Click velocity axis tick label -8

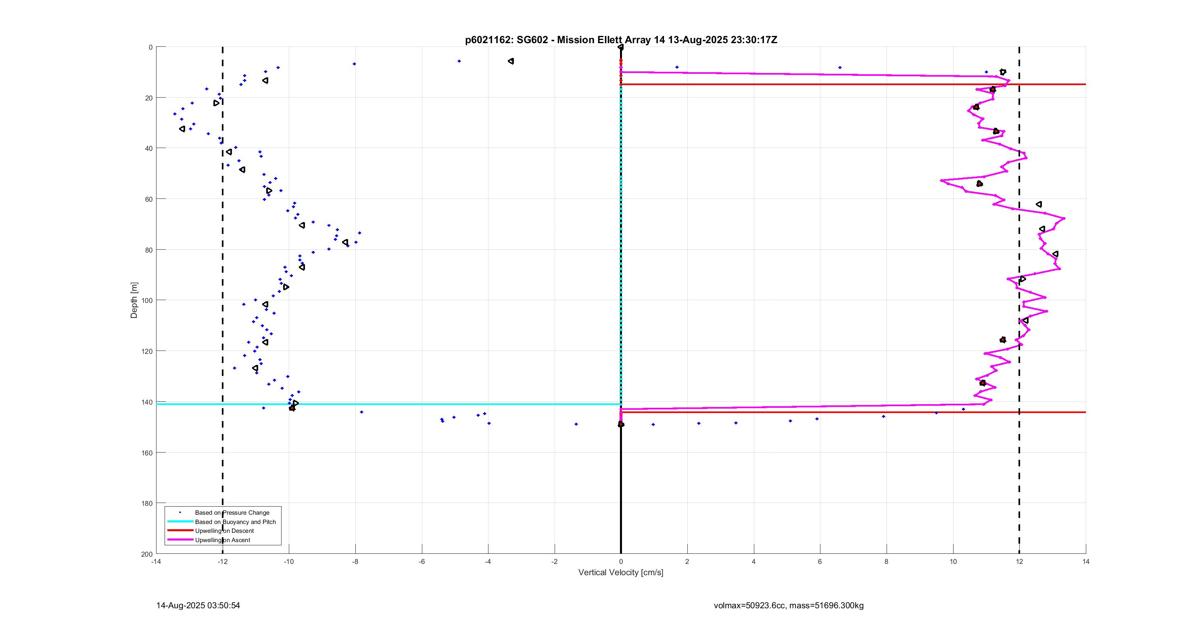355,562
